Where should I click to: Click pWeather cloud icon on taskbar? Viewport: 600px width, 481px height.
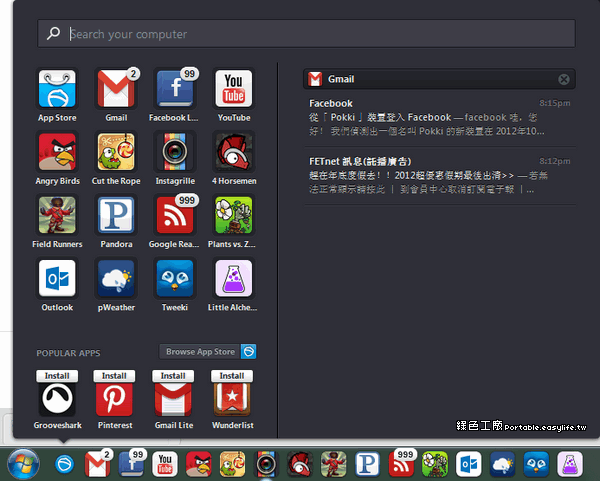click(x=502, y=464)
